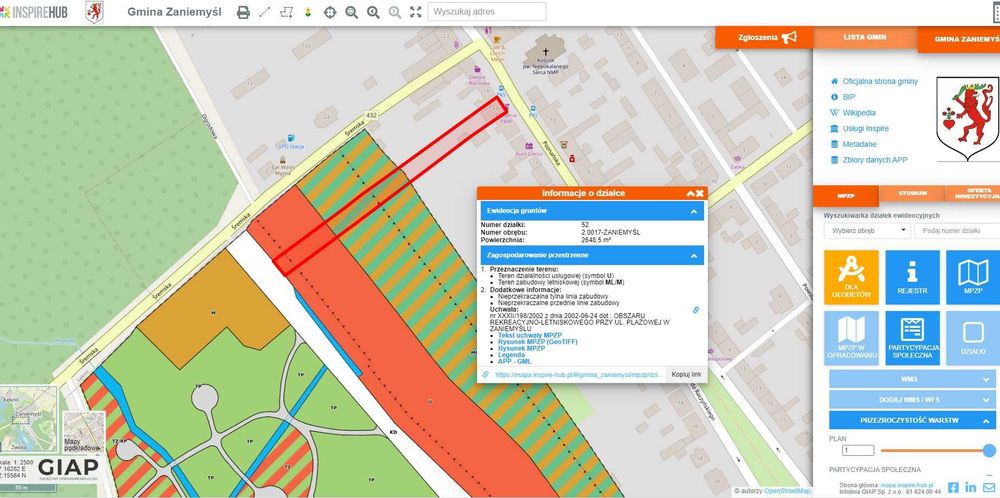Collapse the Zagospodarowanie przestrzenne section
The image size is (1000, 498).
[x=693, y=255]
